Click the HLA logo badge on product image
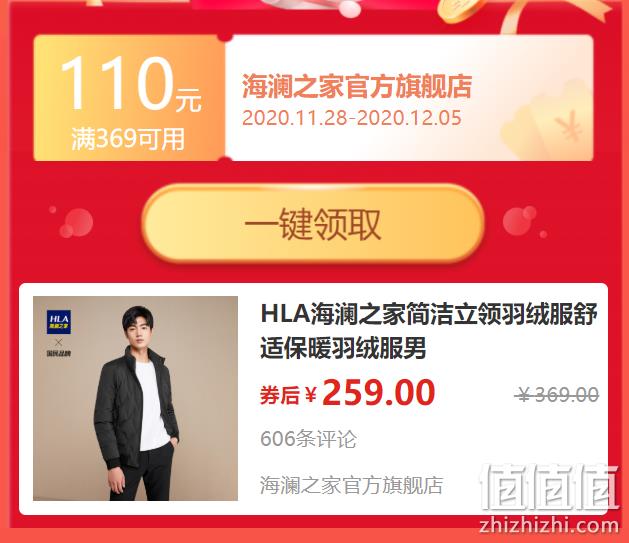Image resolution: width=629 pixels, height=543 pixels. pos(59,322)
